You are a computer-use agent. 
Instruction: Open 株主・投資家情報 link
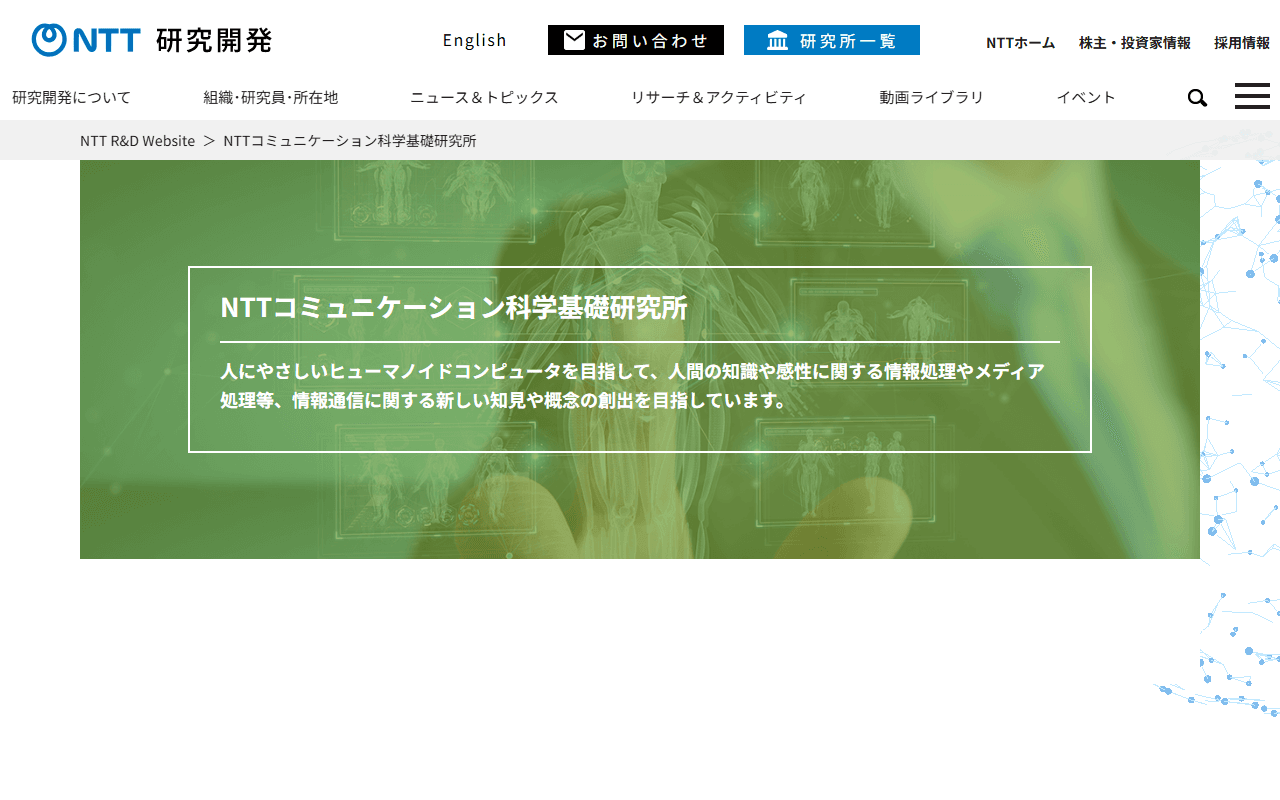coord(1135,43)
